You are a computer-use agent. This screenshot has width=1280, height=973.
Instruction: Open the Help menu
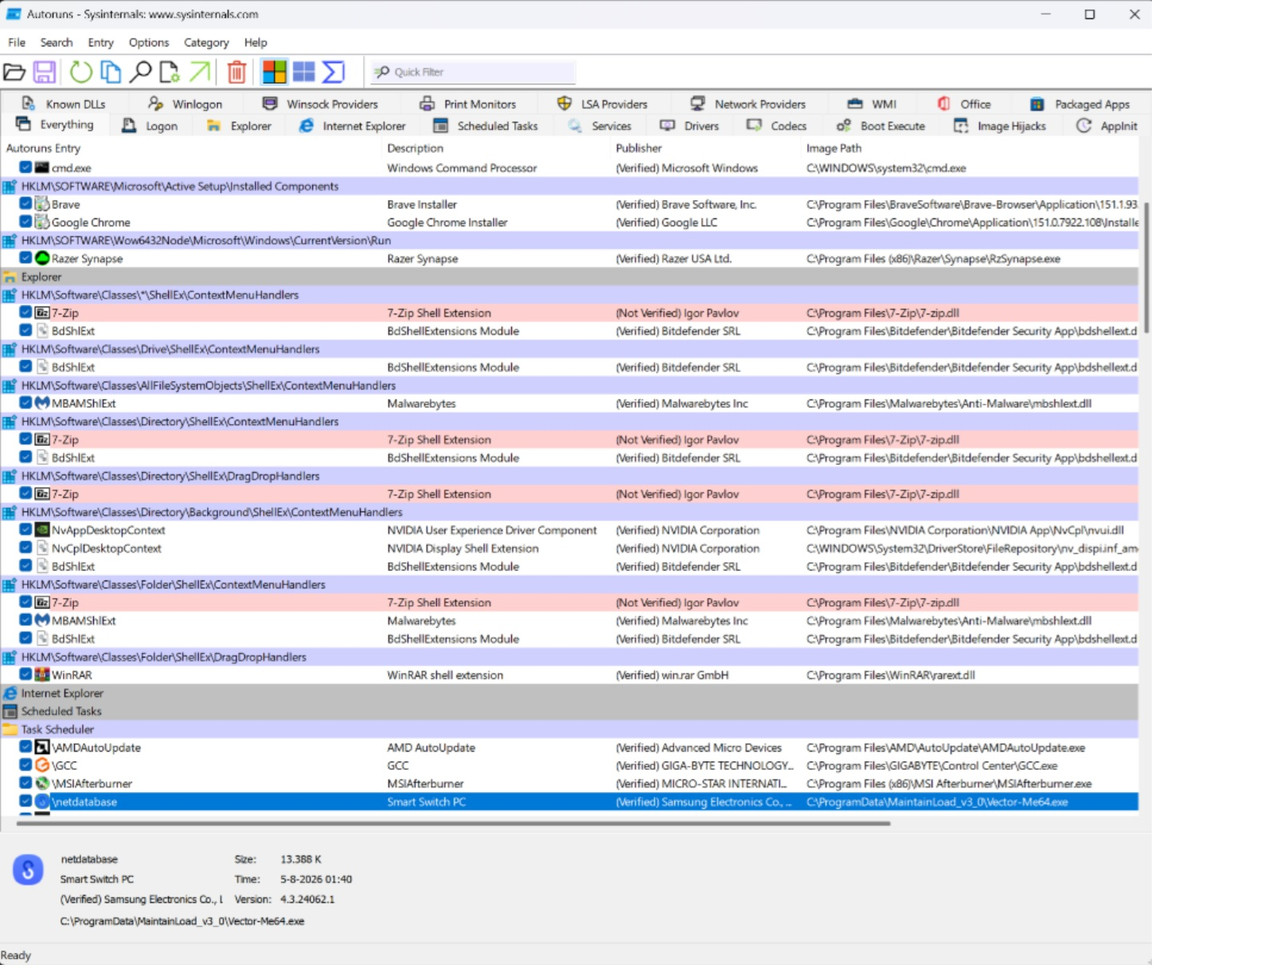click(x=255, y=43)
